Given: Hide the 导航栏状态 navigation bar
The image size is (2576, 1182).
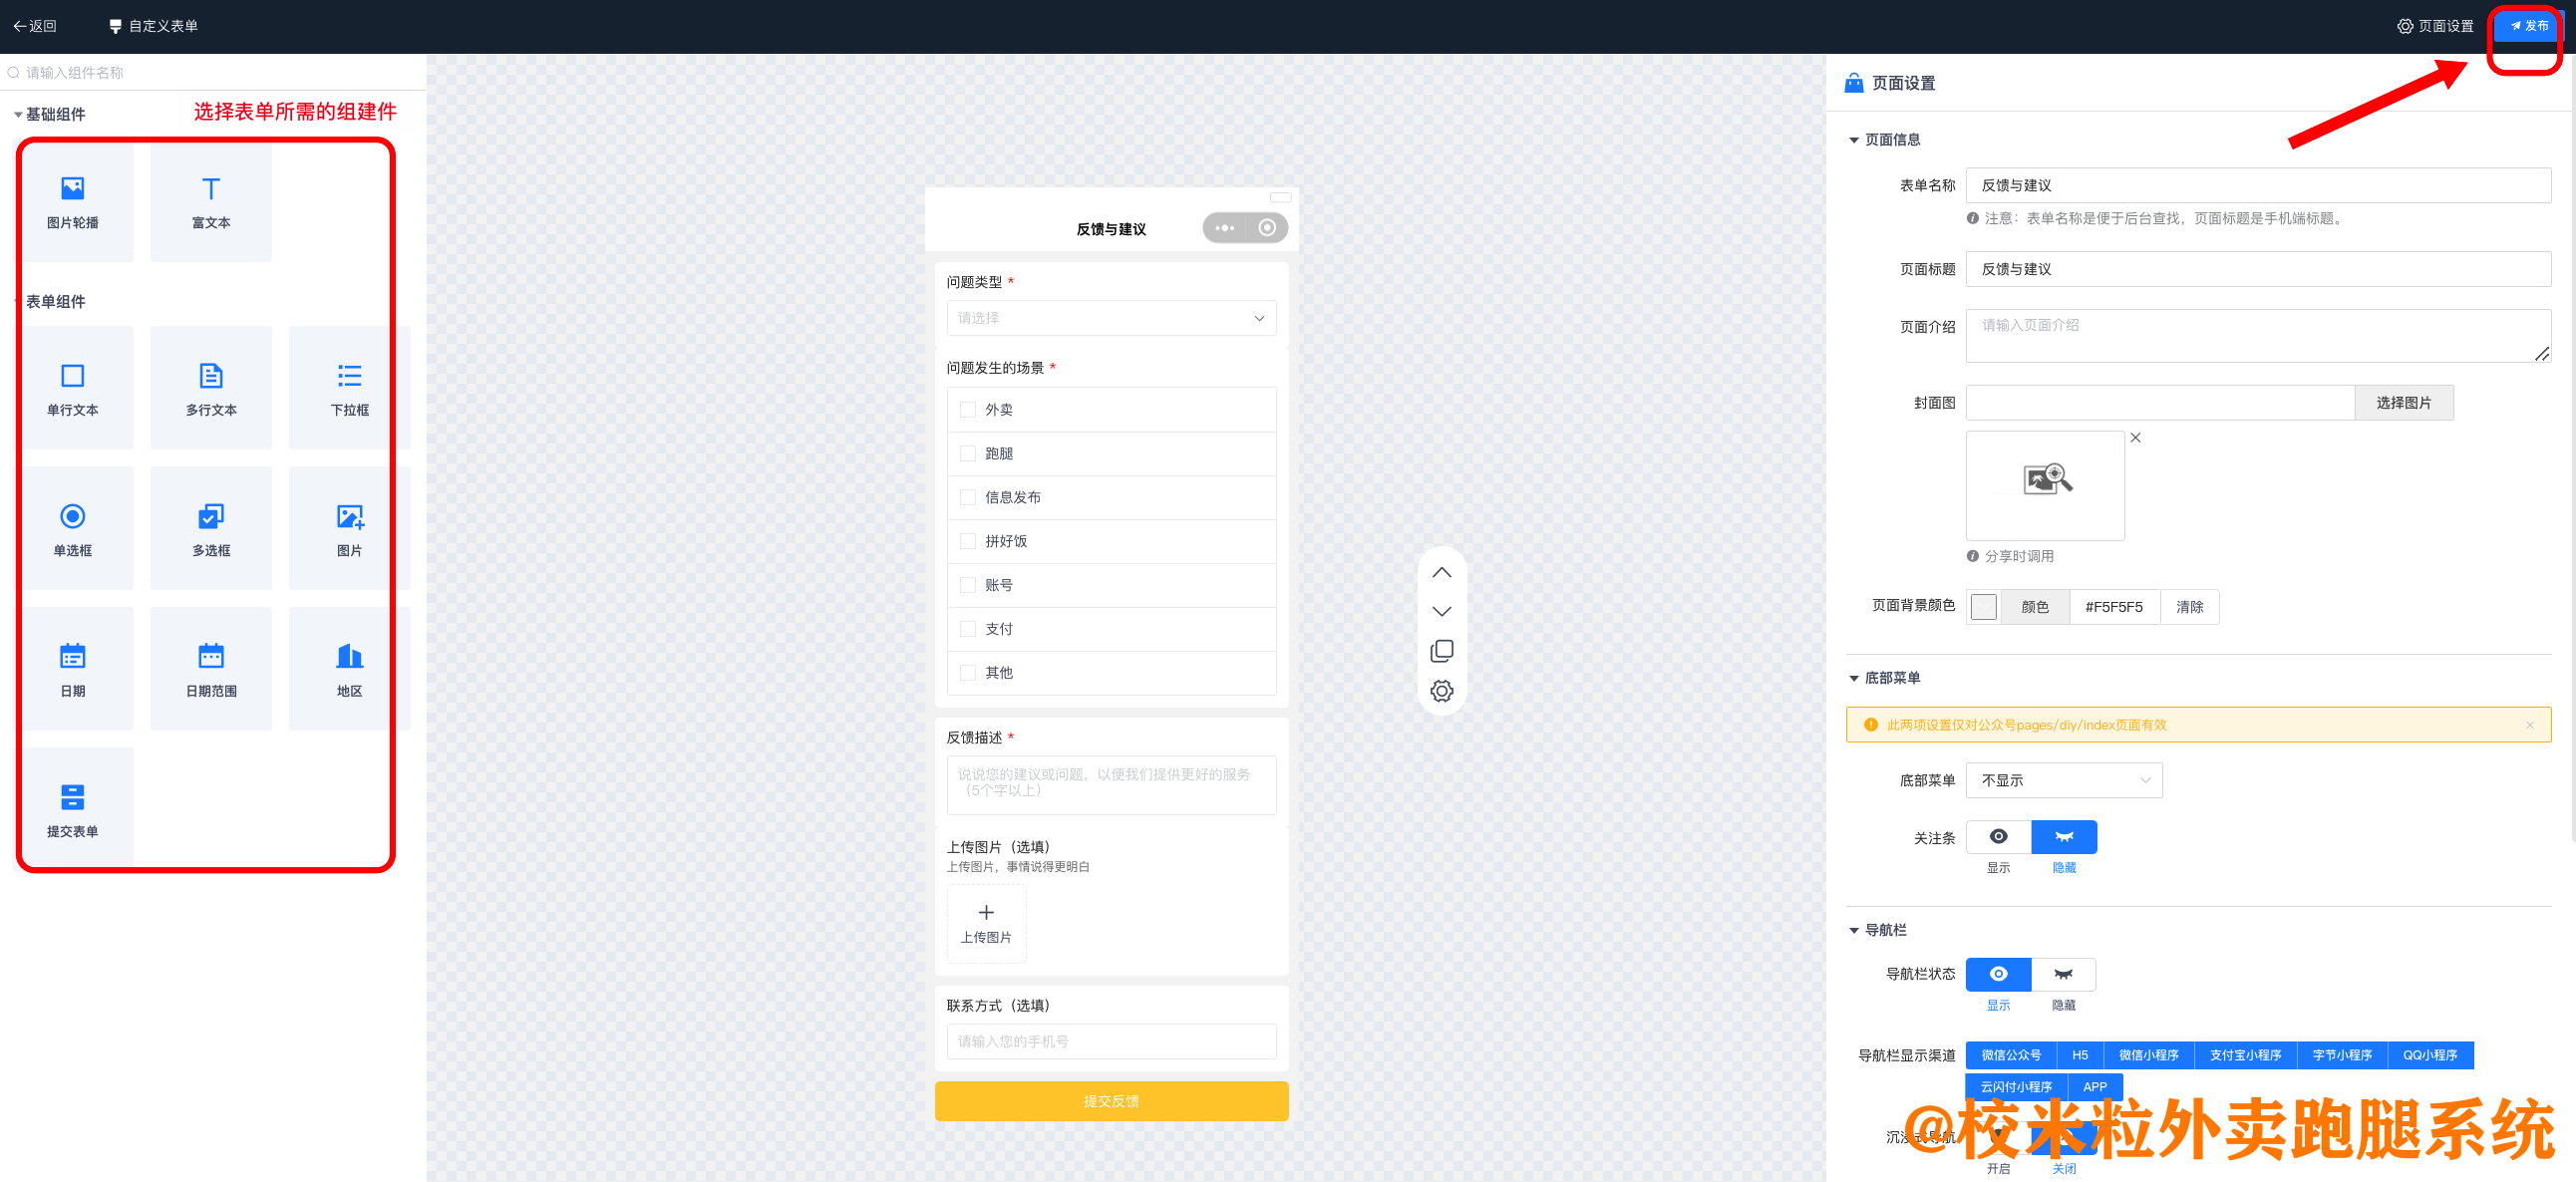Looking at the screenshot, I should tap(2063, 975).
